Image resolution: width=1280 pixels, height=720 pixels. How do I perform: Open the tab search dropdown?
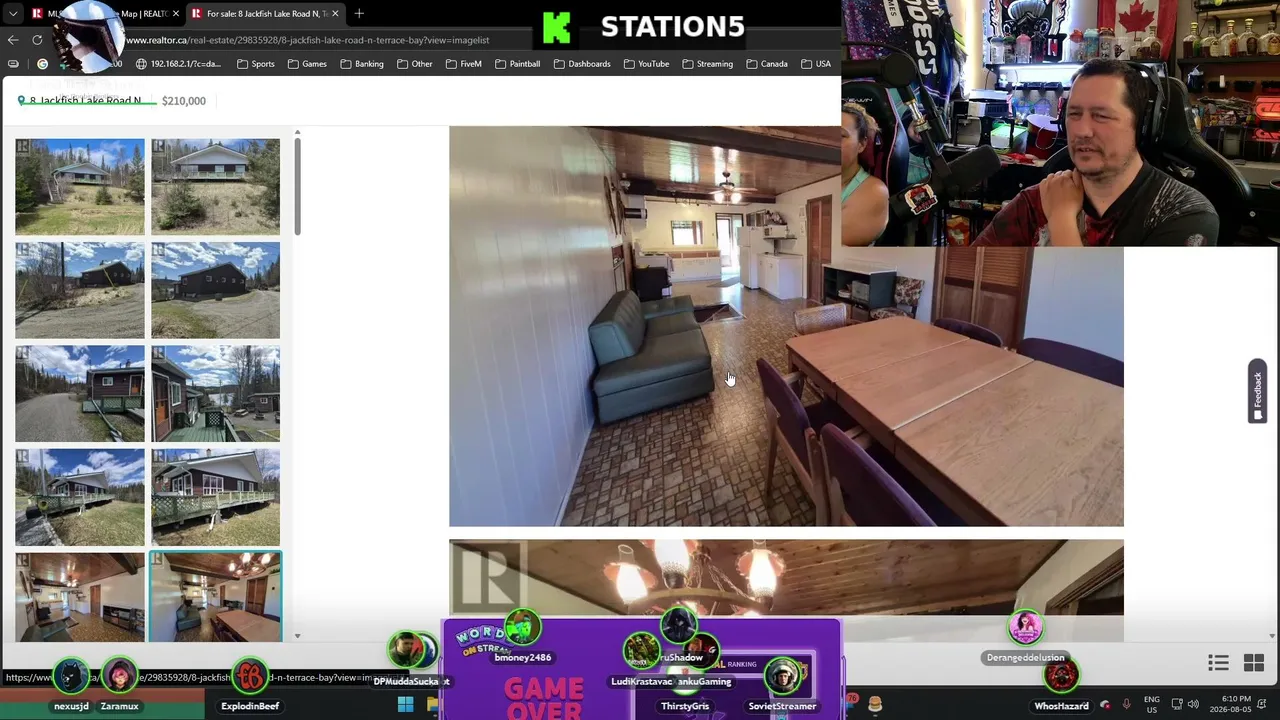pos(13,13)
